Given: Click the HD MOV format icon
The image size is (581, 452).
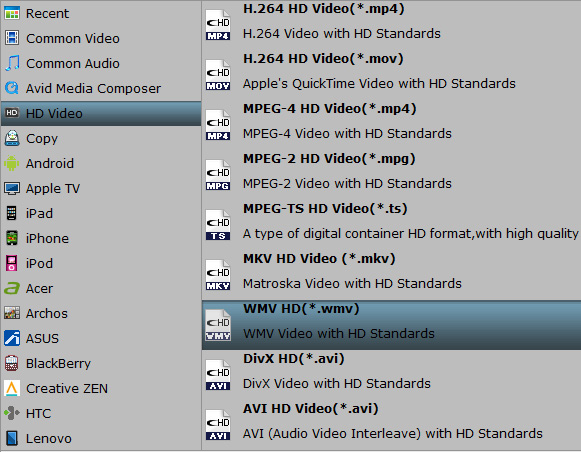Looking at the screenshot, I should pos(218,75).
